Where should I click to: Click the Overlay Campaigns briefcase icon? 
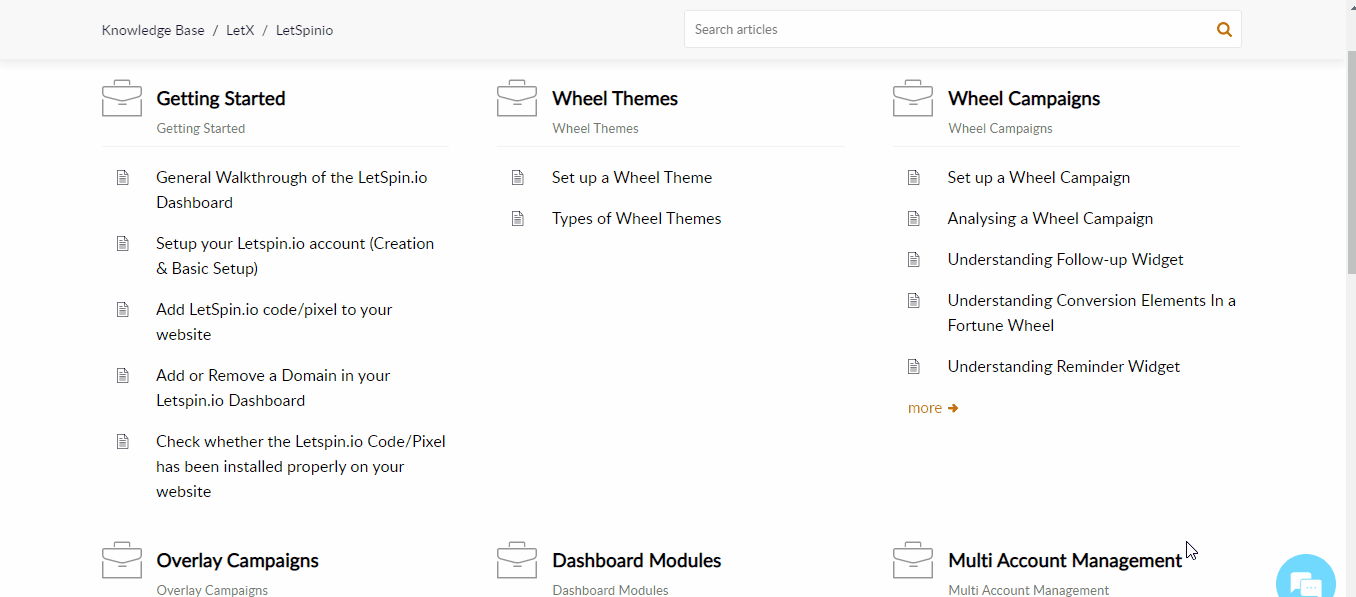122,560
